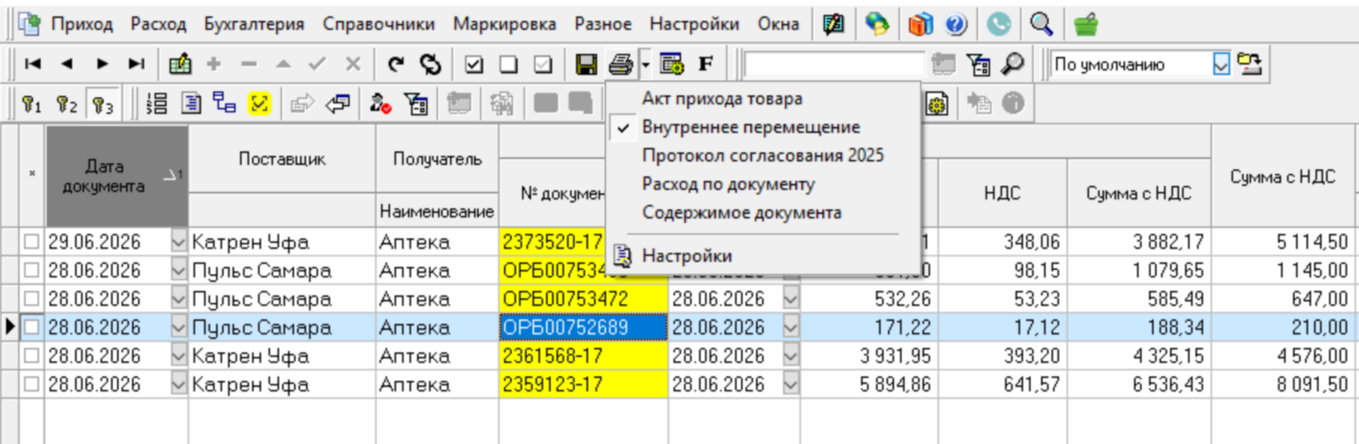Viewport: 1359px width, 444px height.
Task: Click the Поставщик column header
Action: click(x=282, y=158)
